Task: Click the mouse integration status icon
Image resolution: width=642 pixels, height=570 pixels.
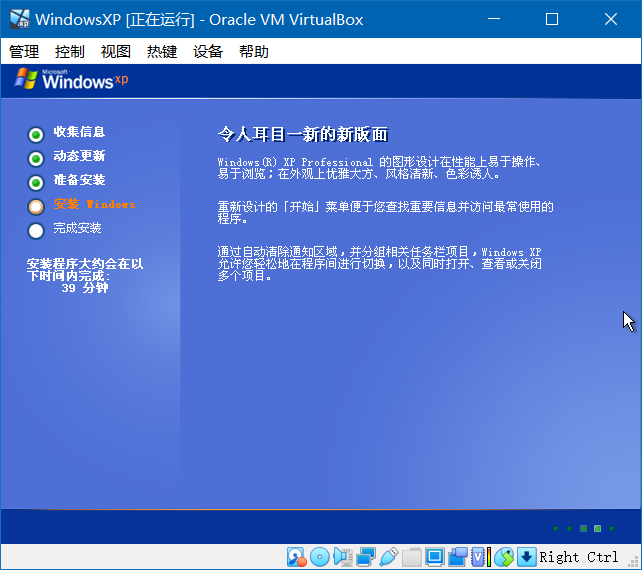Action: [x=504, y=557]
